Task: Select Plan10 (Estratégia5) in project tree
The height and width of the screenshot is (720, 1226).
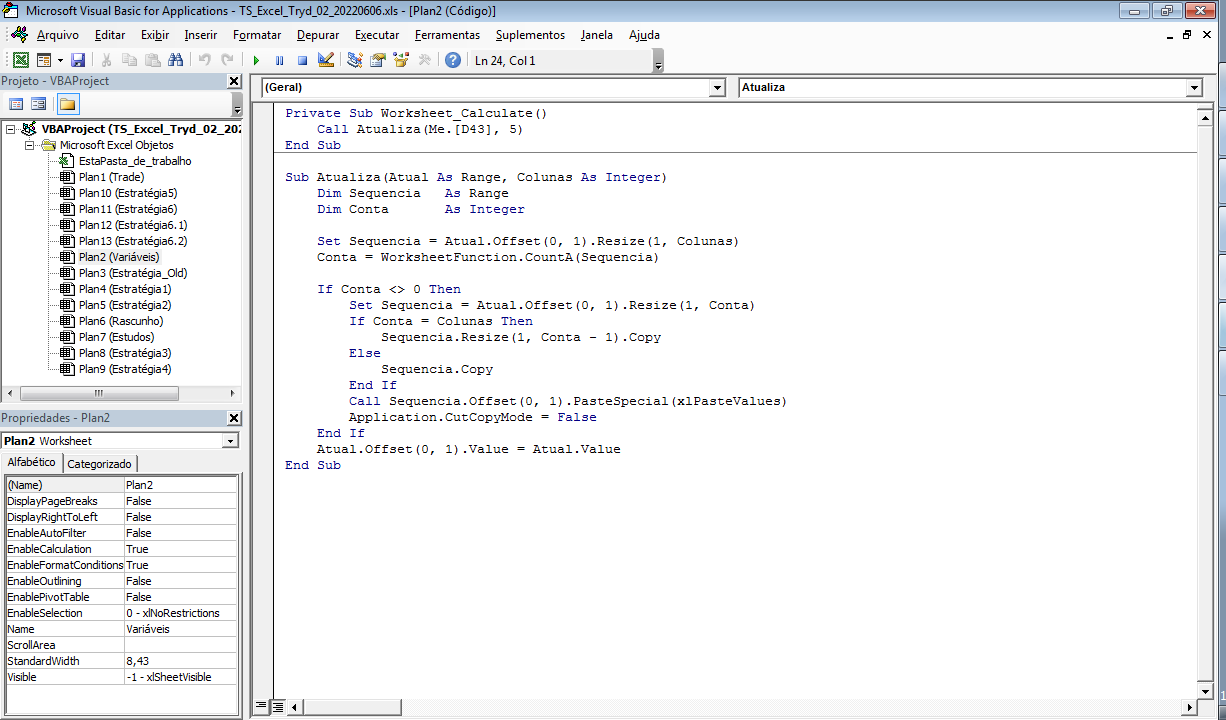Action: 128,193
